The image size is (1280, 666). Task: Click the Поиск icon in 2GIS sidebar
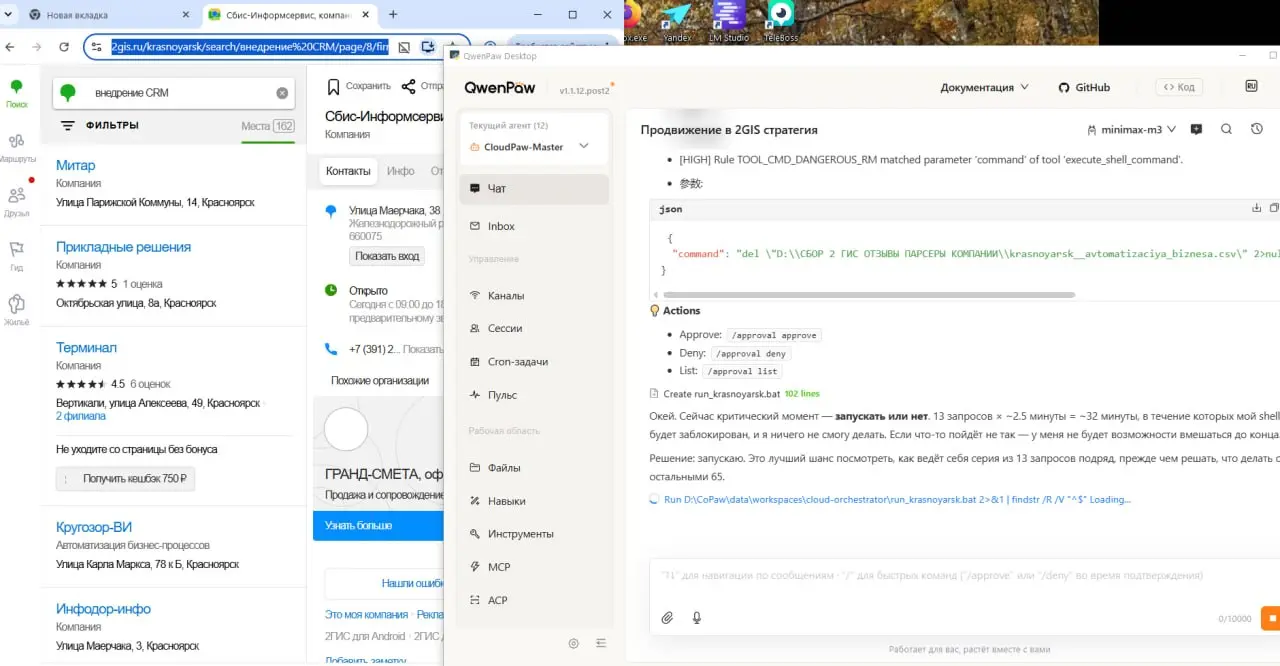16,93
